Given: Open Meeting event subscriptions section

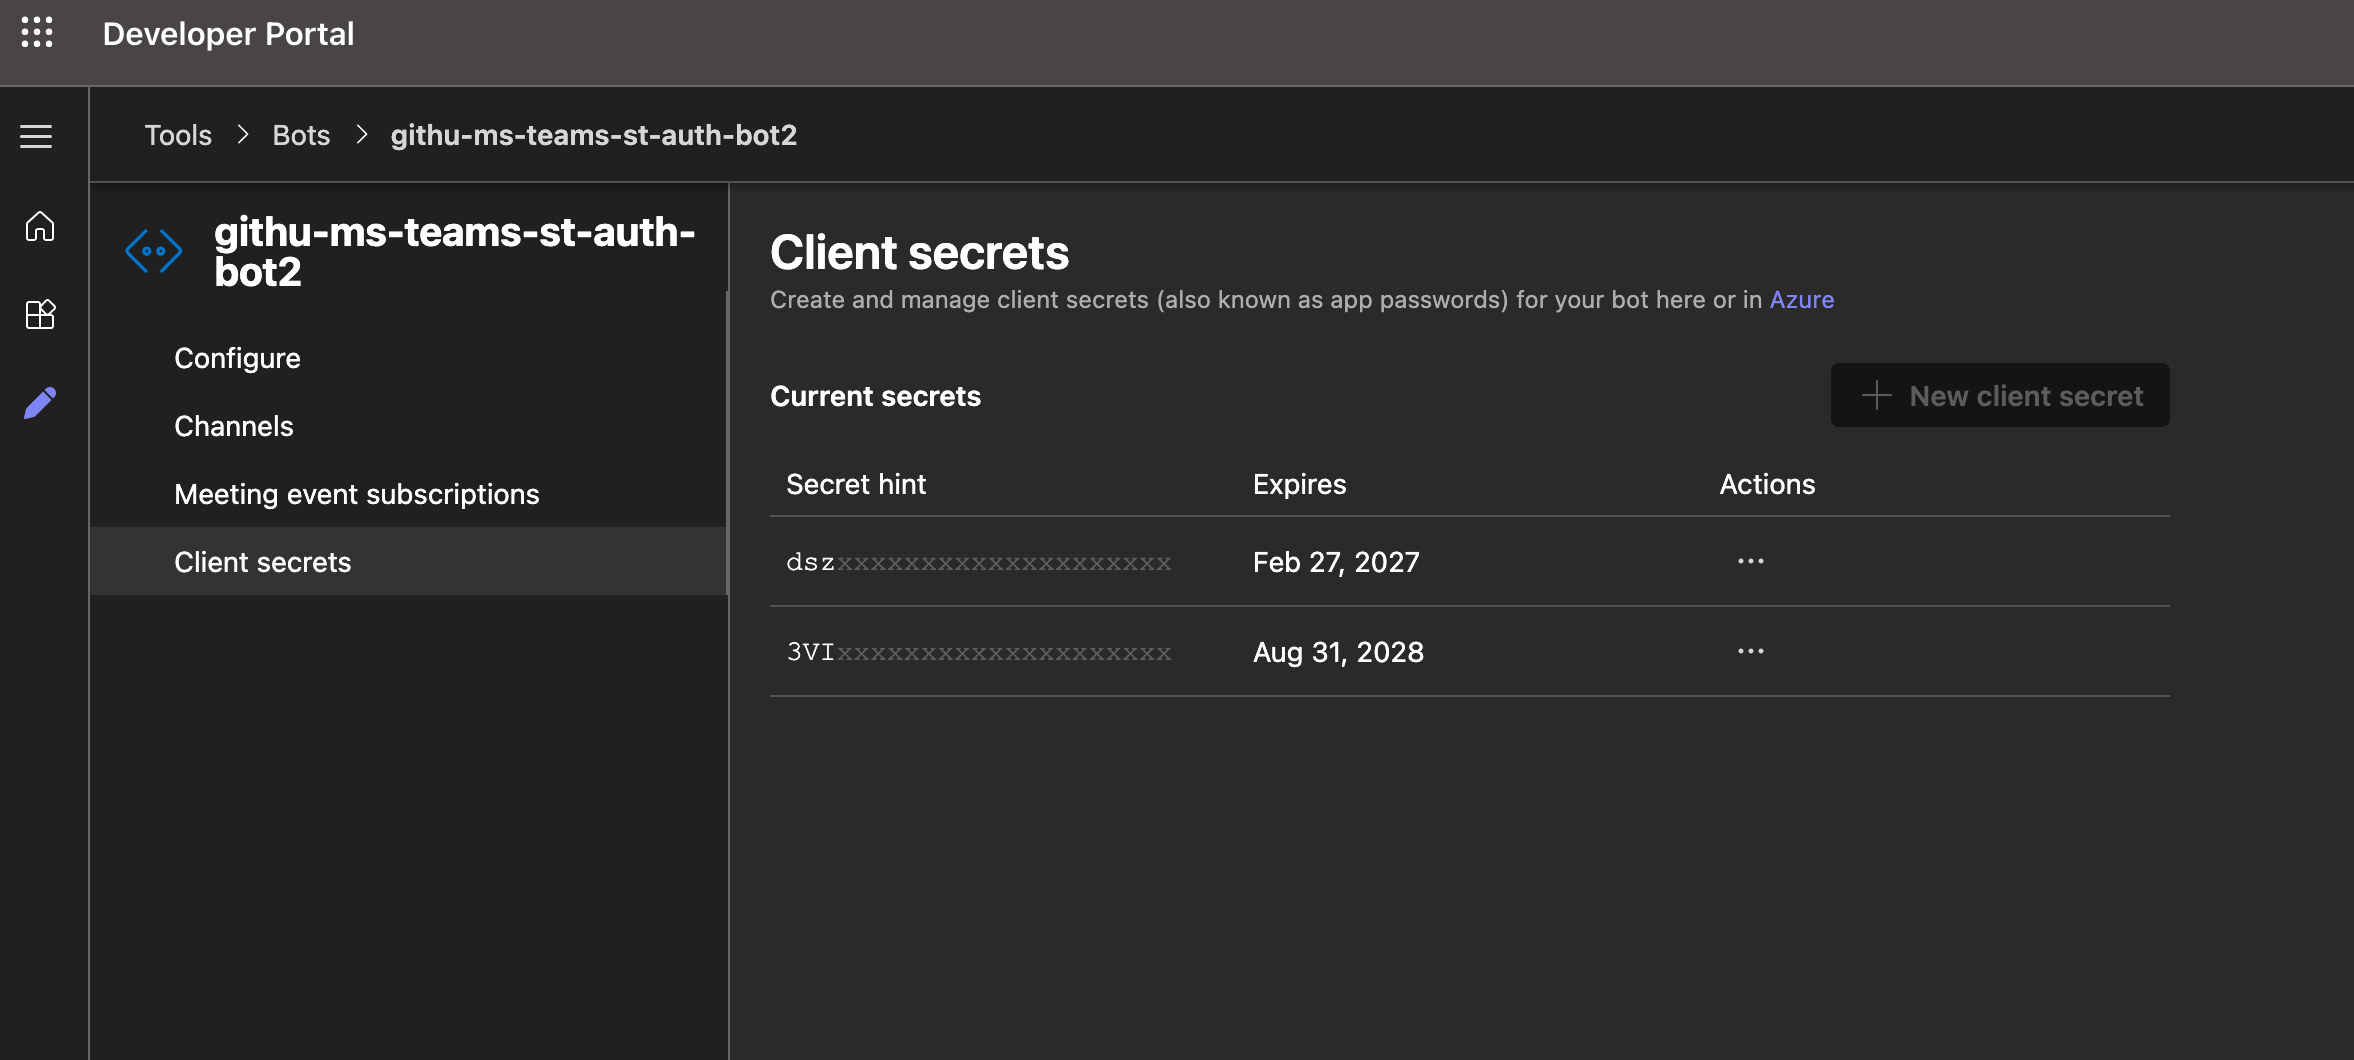Looking at the screenshot, I should 408,494.
